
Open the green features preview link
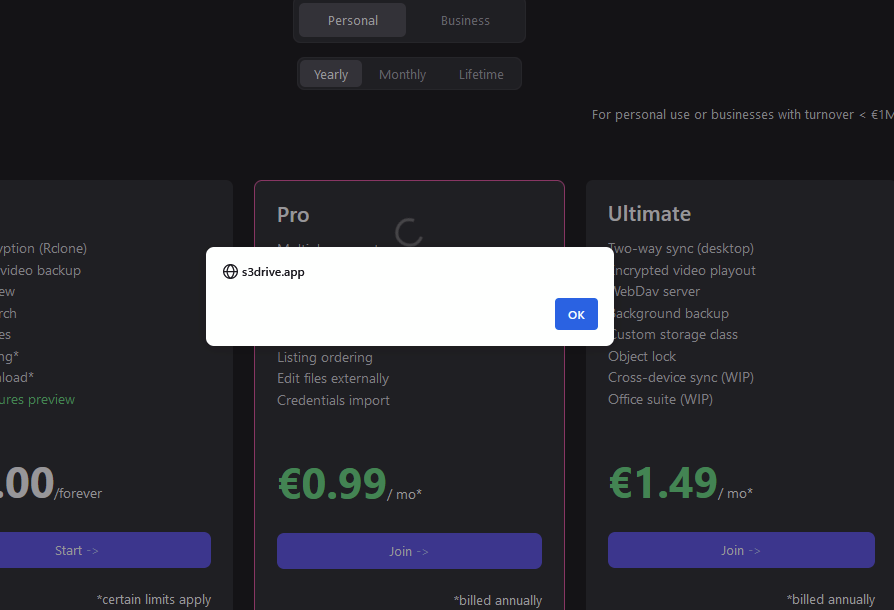tap(37, 400)
